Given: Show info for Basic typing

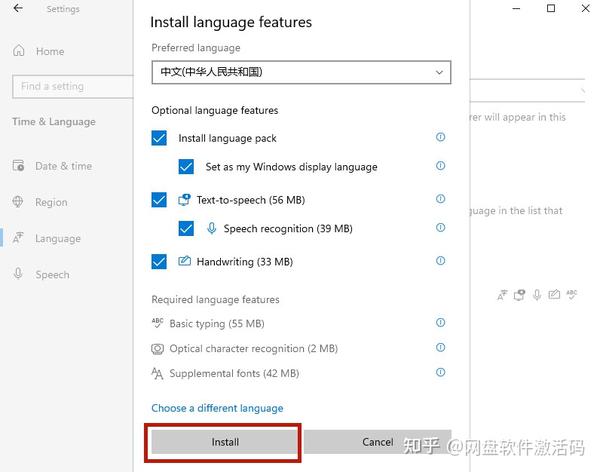Looking at the screenshot, I should [440, 322].
